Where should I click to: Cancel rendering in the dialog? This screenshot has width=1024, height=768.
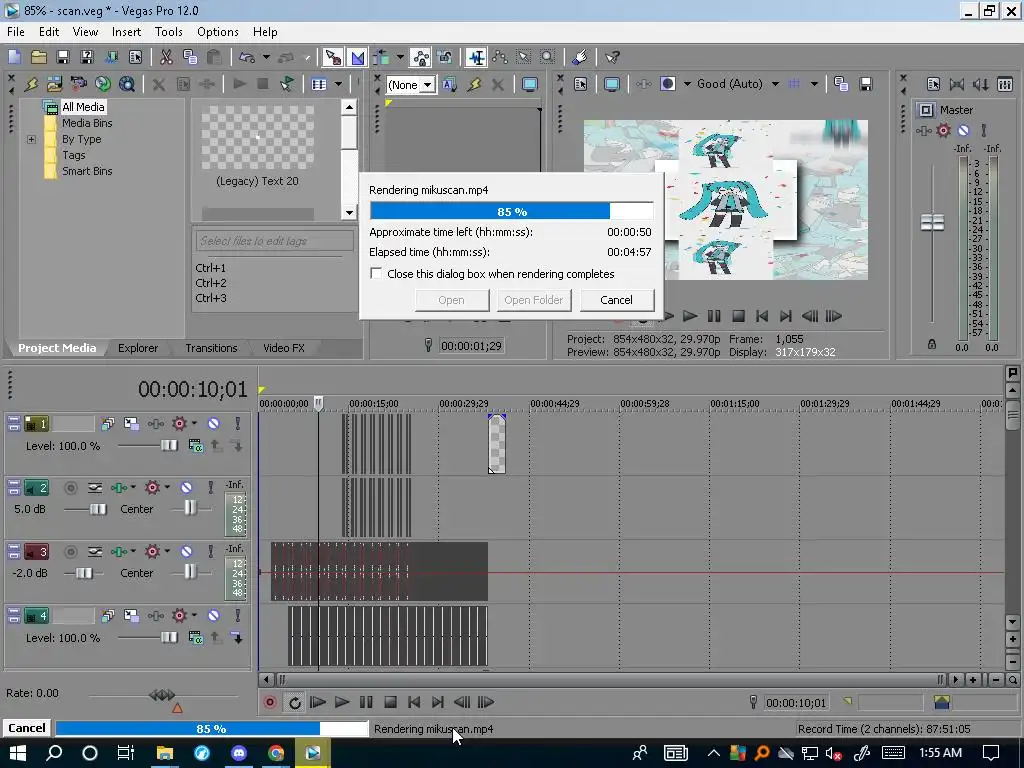(x=616, y=300)
